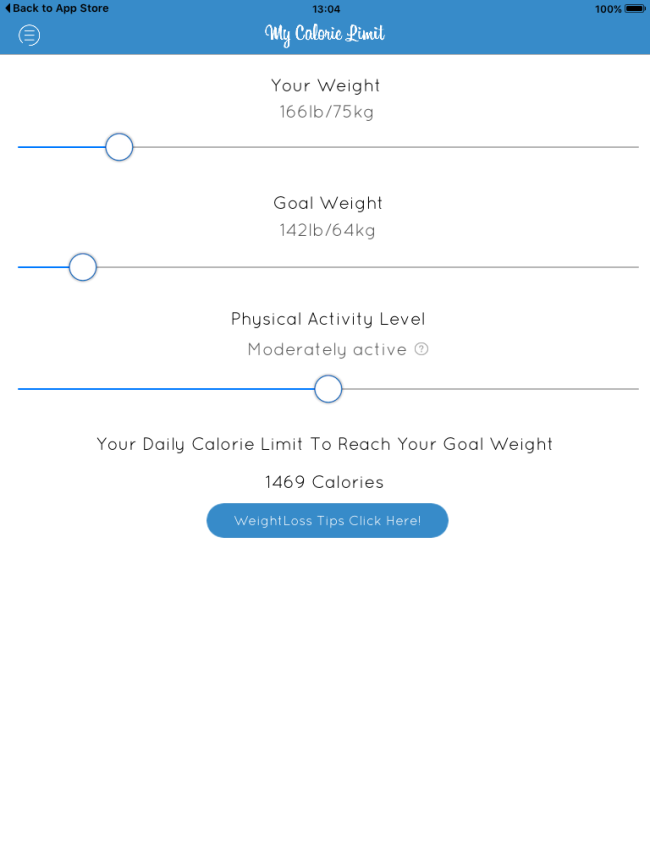Image resolution: width=650 pixels, height=866 pixels.
Task: Click the Your Weight heading
Action: (325, 86)
